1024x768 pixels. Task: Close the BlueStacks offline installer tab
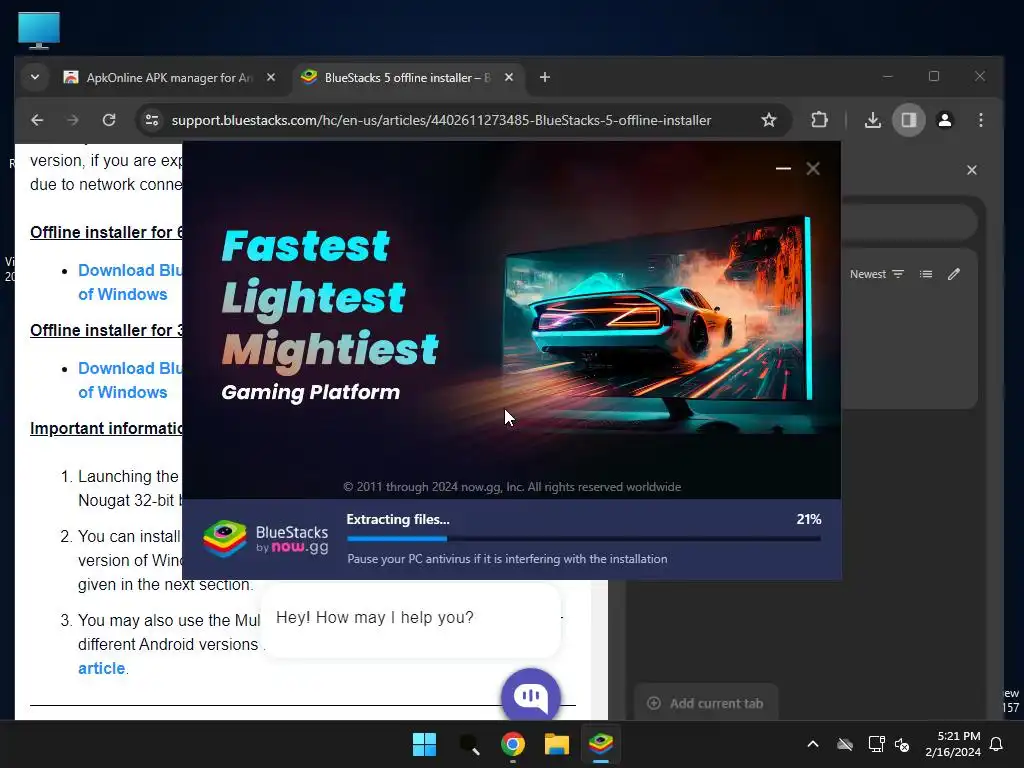click(x=509, y=77)
